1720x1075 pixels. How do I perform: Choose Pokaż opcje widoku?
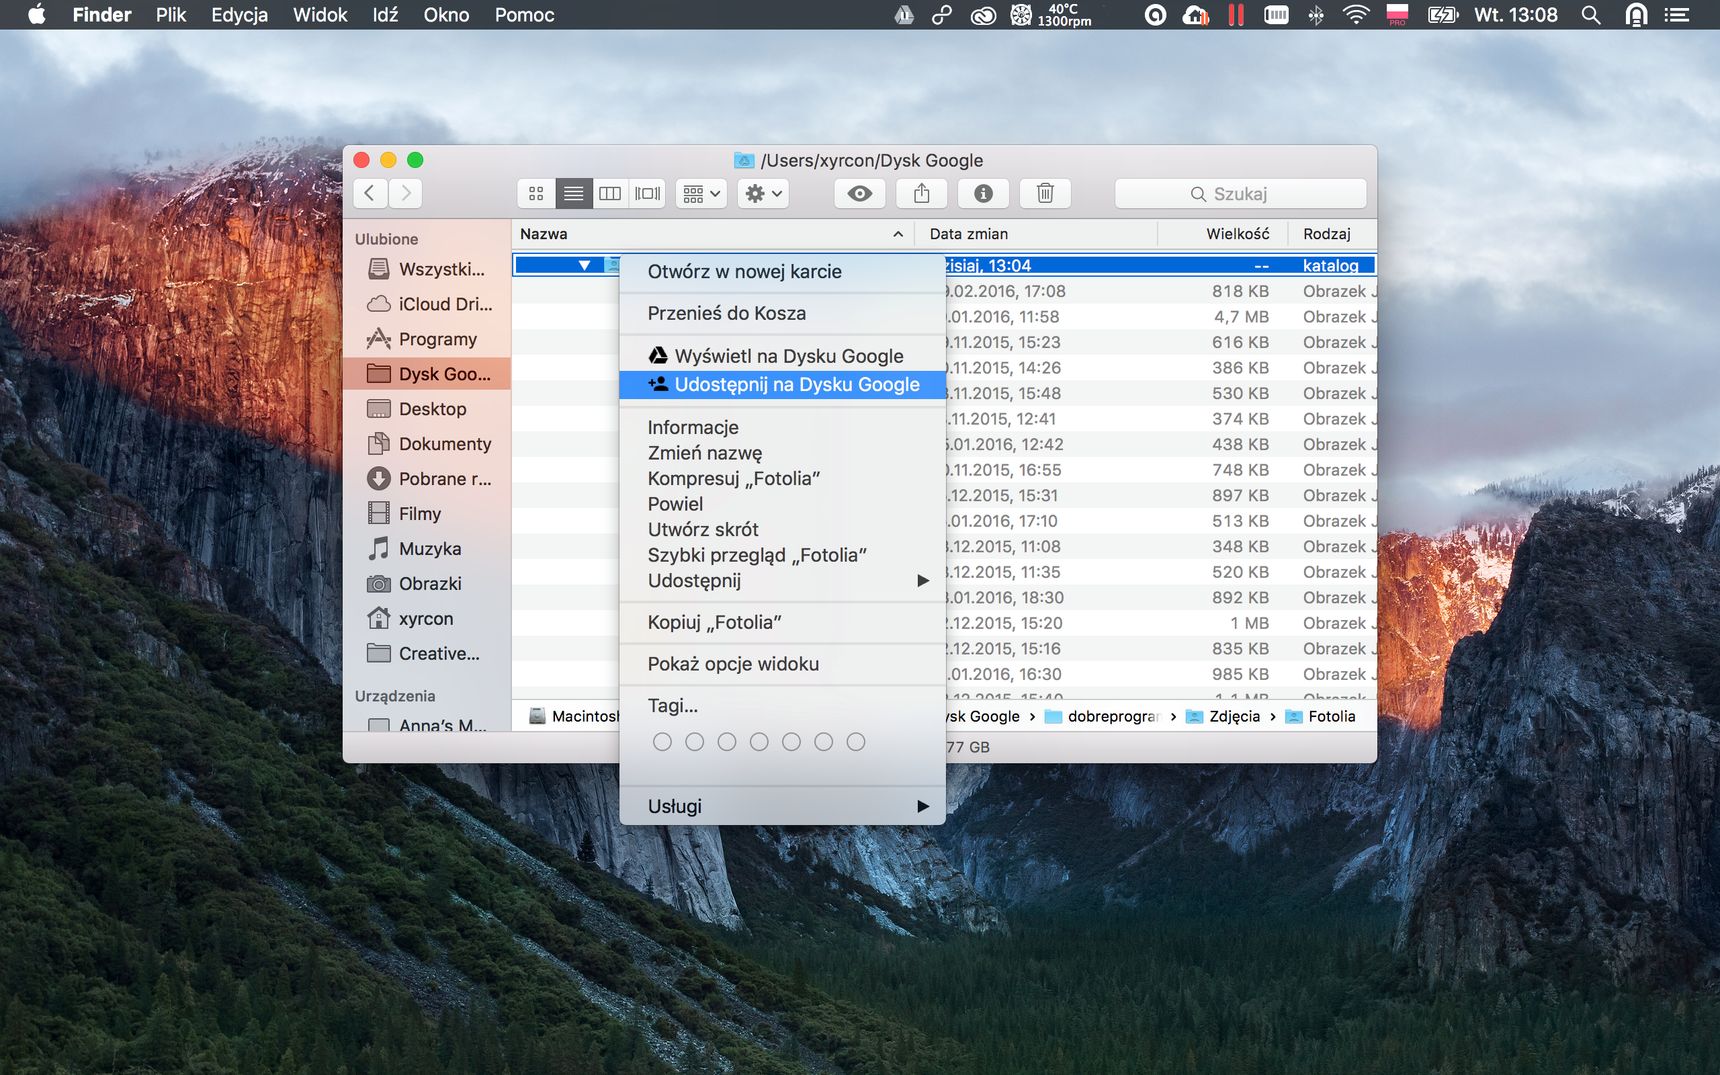[x=782, y=664]
